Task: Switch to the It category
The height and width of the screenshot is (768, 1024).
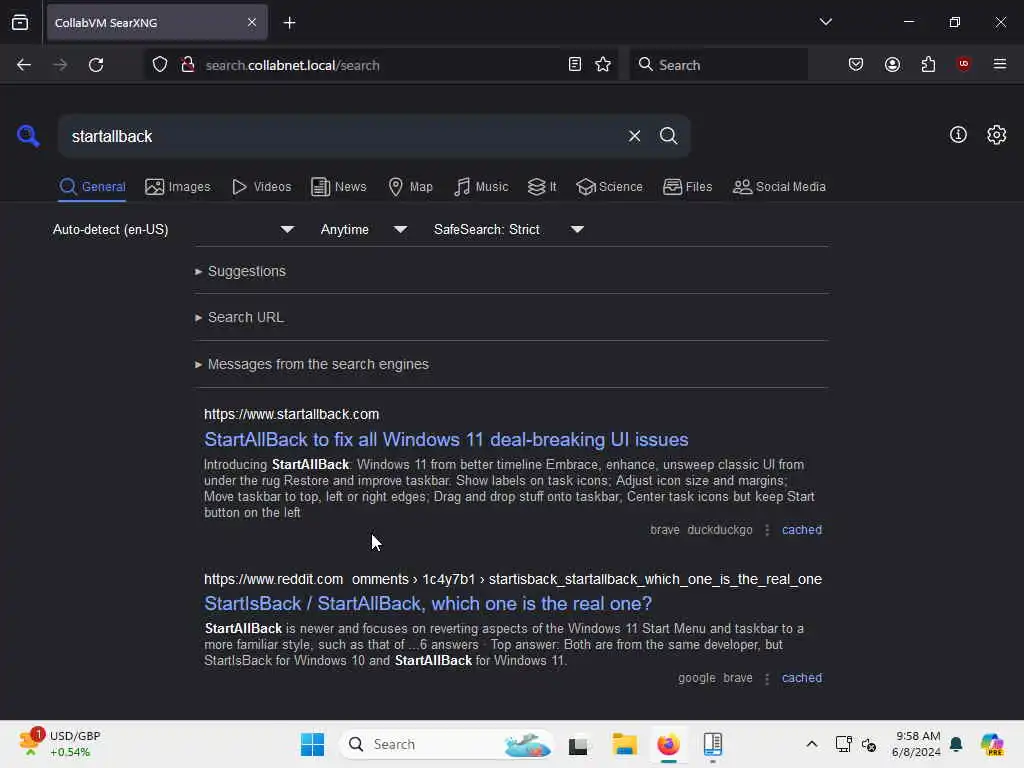Action: [542, 187]
